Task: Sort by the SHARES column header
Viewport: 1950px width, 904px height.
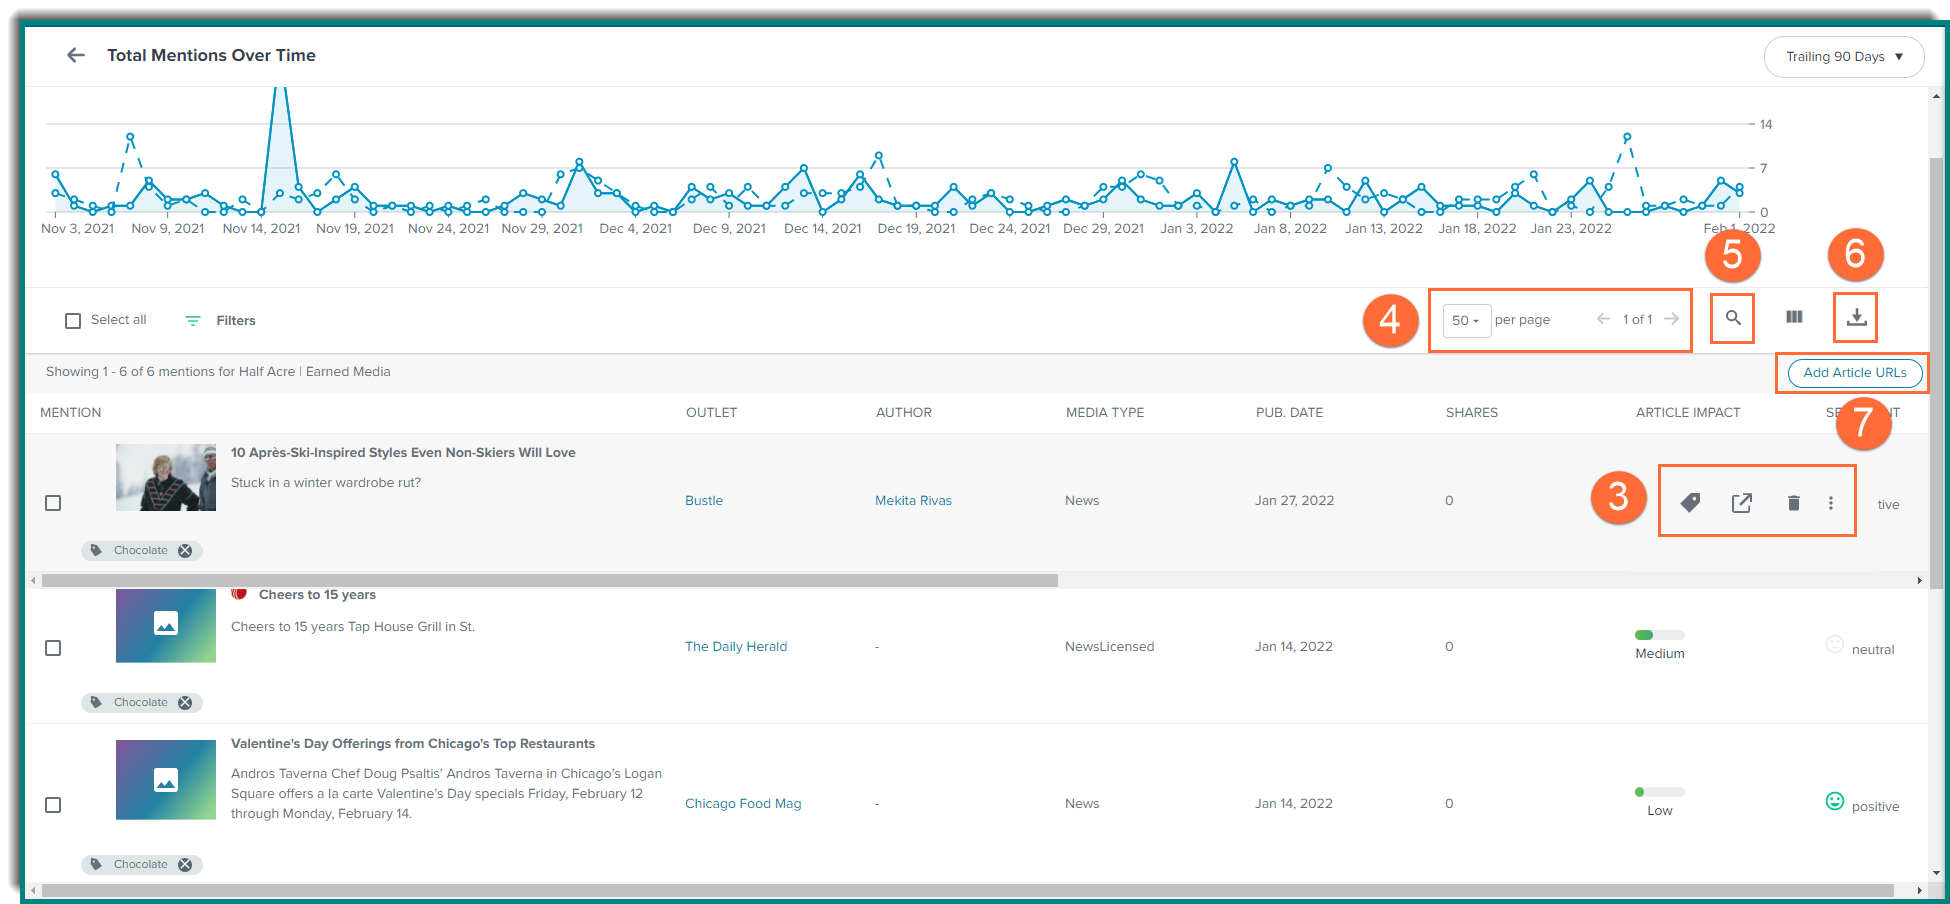Action: pyautogui.click(x=1472, y=413)
